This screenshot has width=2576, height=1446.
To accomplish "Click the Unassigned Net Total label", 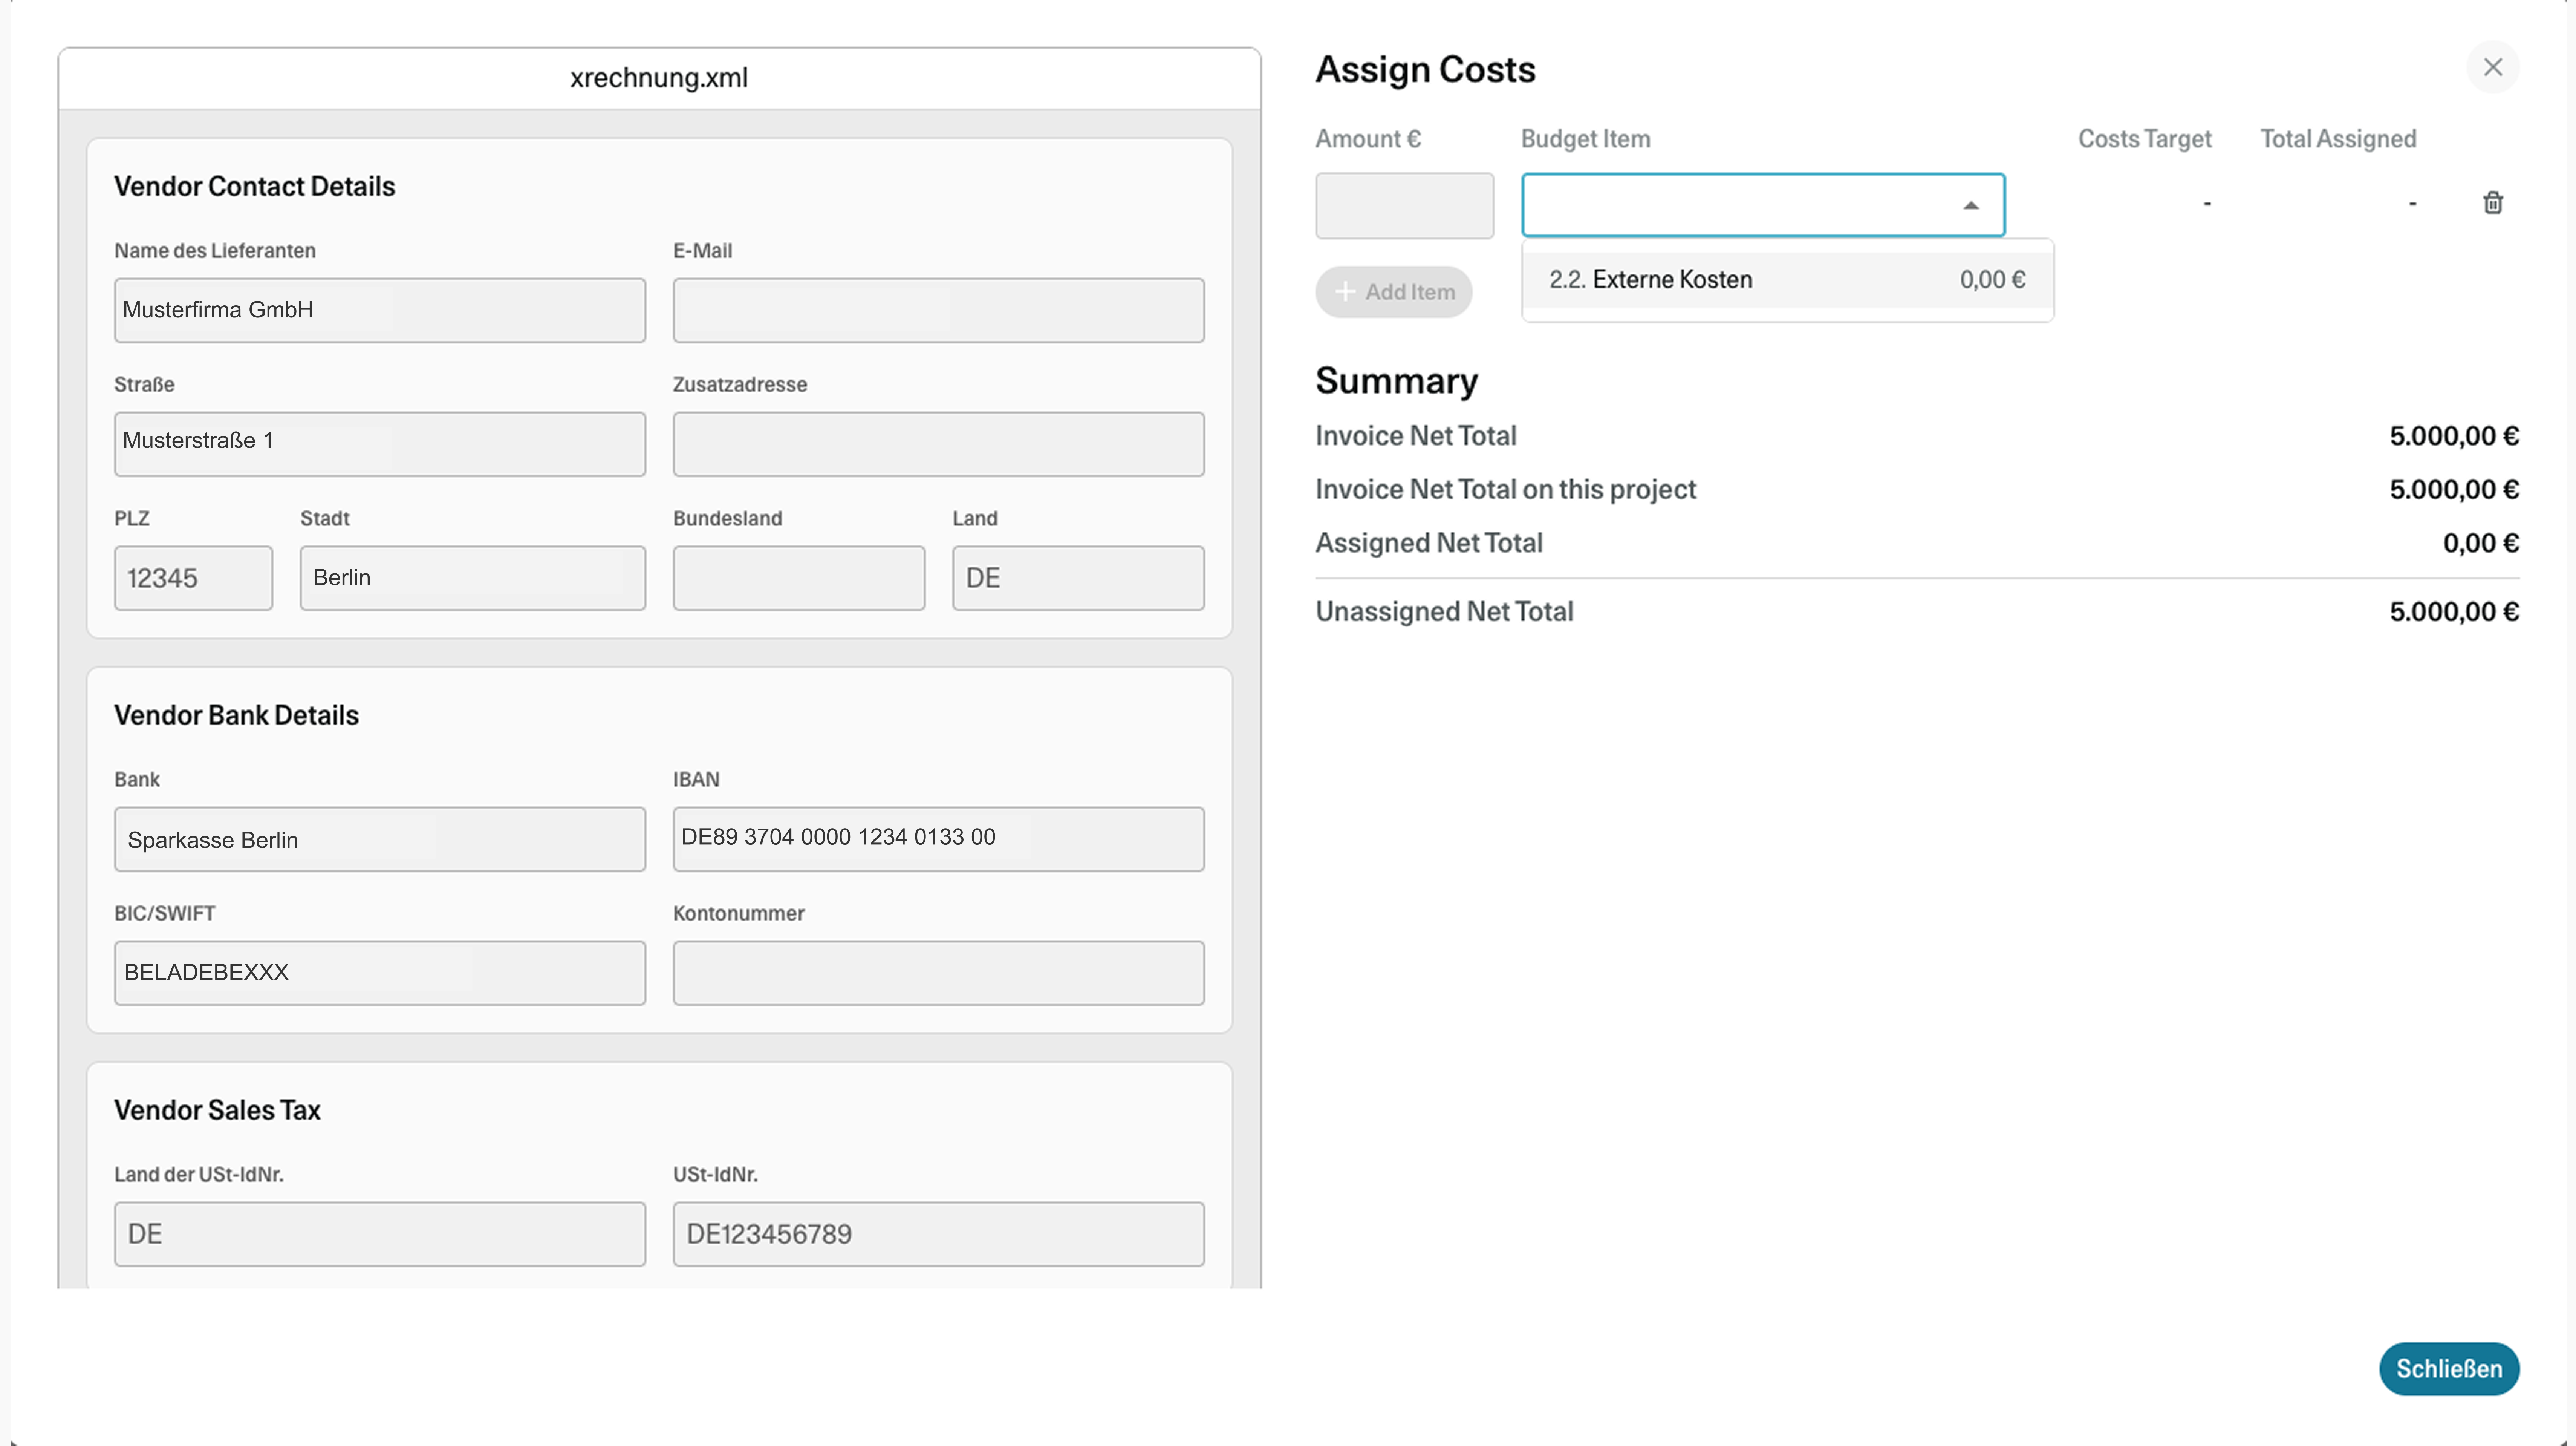I will pyautogui.click(x=1444, y=612).
